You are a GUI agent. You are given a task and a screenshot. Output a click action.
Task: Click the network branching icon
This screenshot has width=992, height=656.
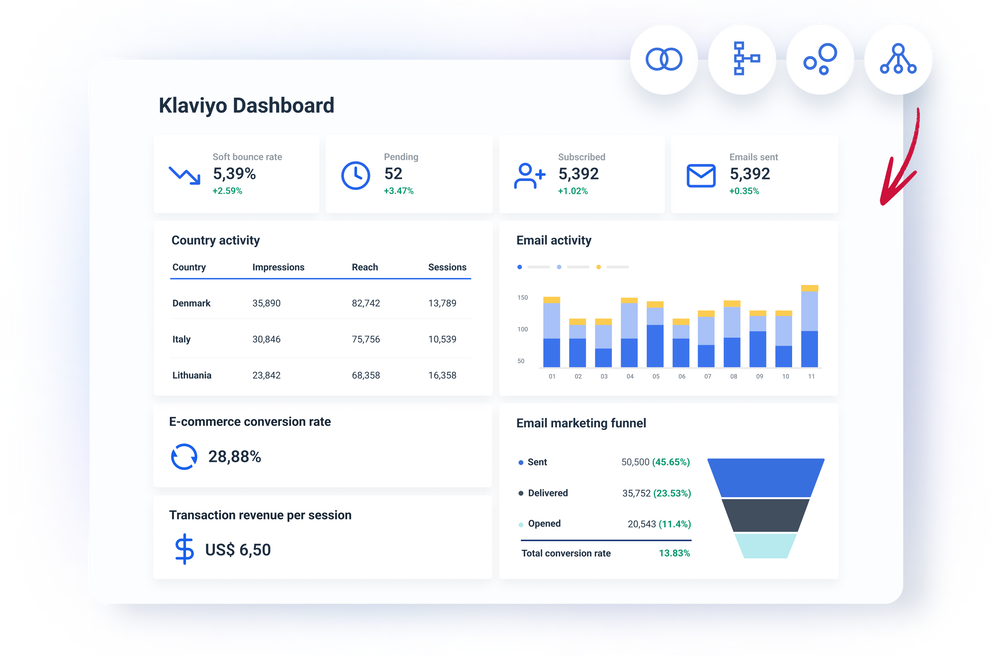pyautogui.click(x=898, y=59)
